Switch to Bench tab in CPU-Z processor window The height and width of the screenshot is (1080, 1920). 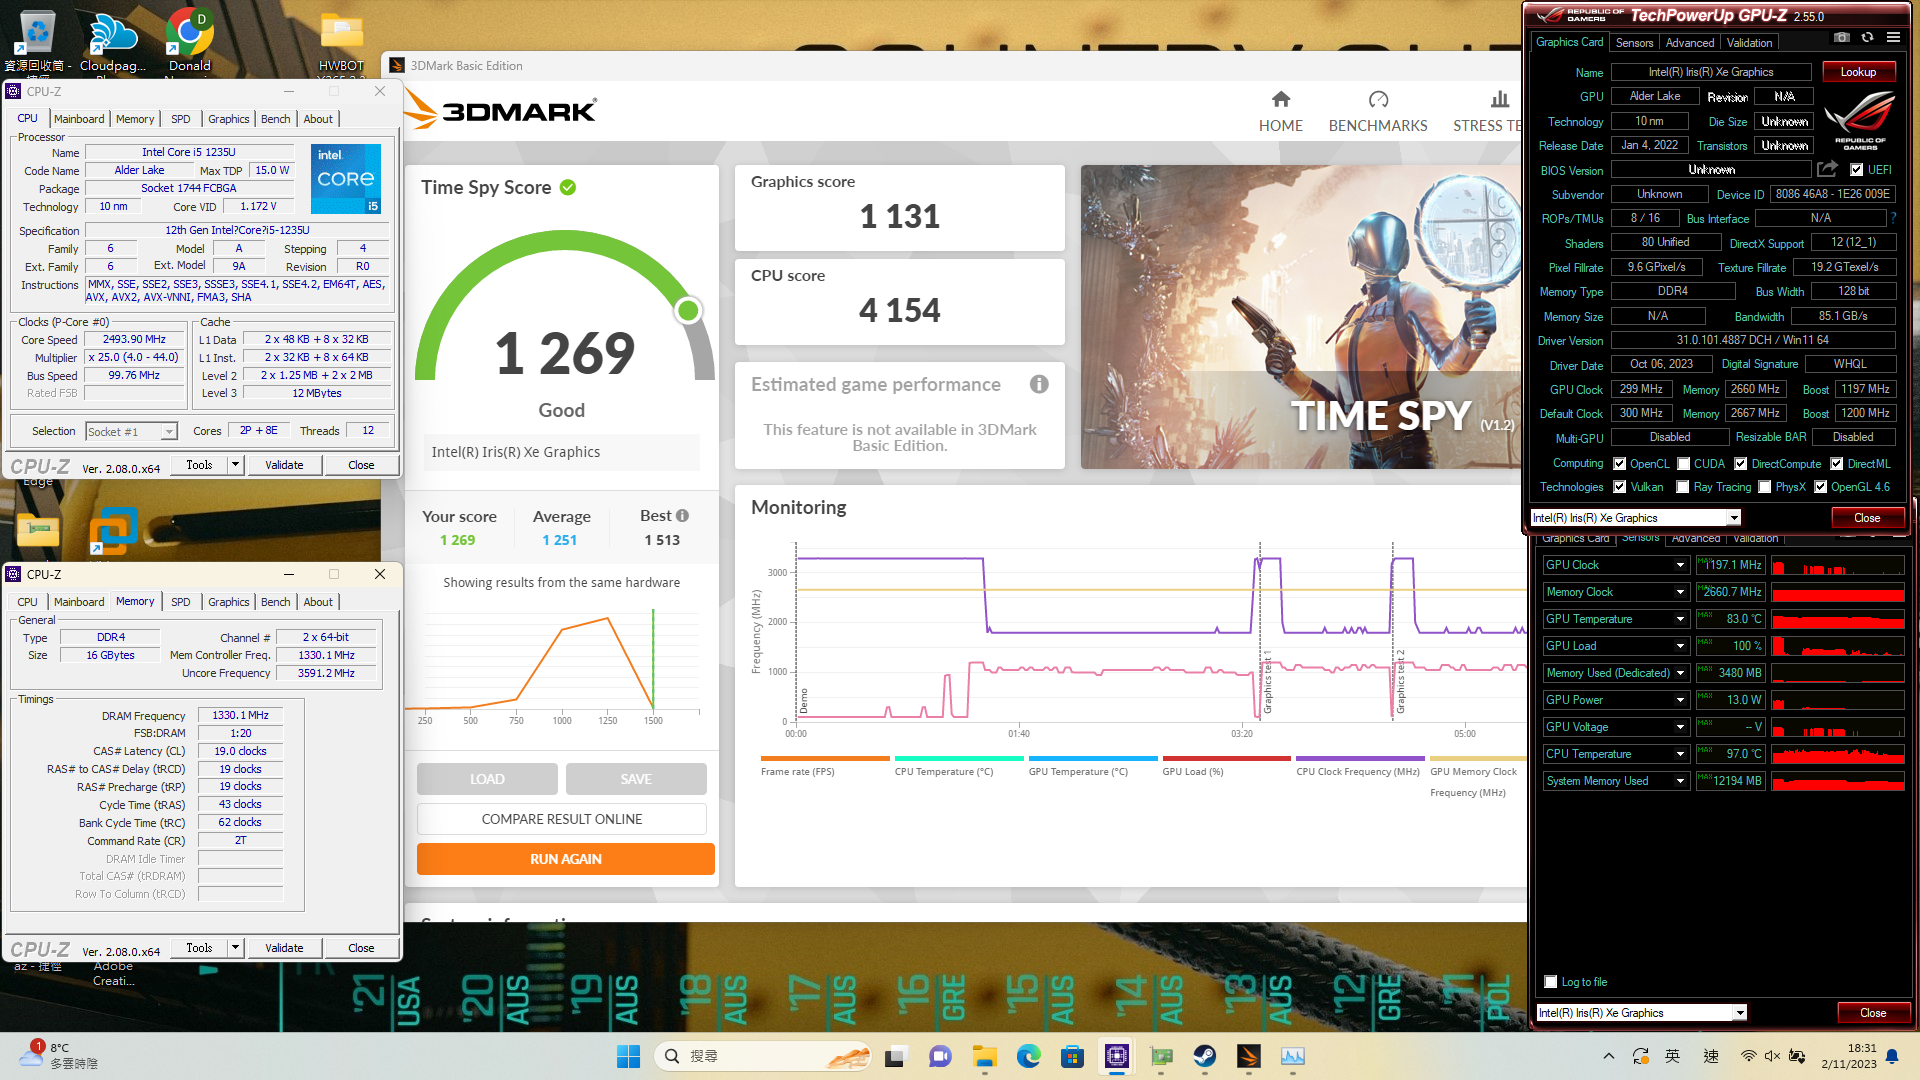click(x=276, y=119)
